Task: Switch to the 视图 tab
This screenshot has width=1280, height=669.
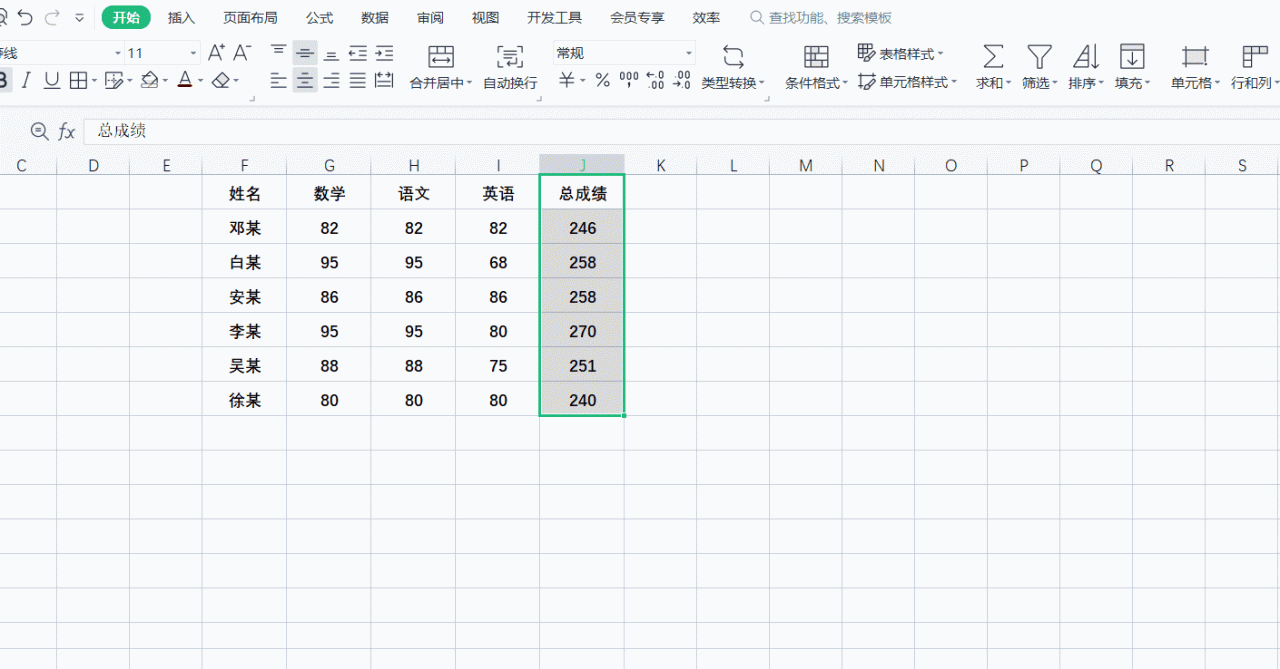Action: click(485, 18)
